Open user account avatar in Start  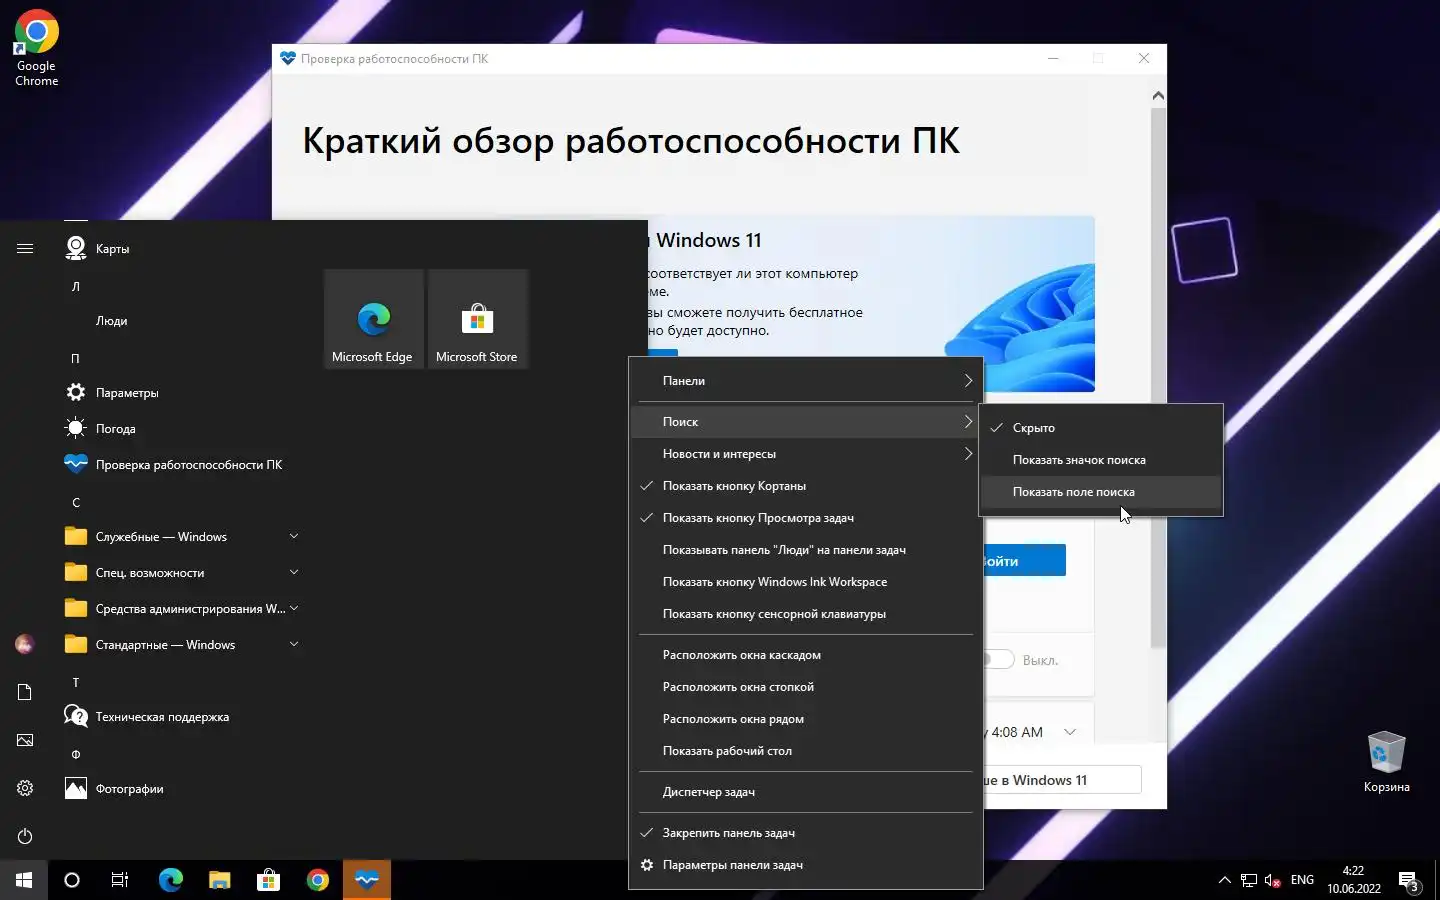(25, 645)
